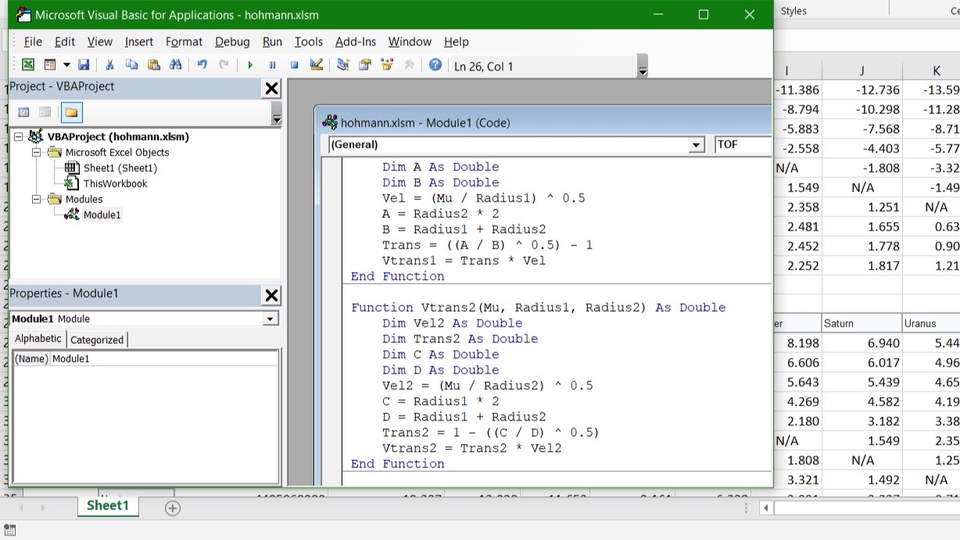
Task: Click the Insert UserForm toolbar icon
Action: [x=50, y=64]
